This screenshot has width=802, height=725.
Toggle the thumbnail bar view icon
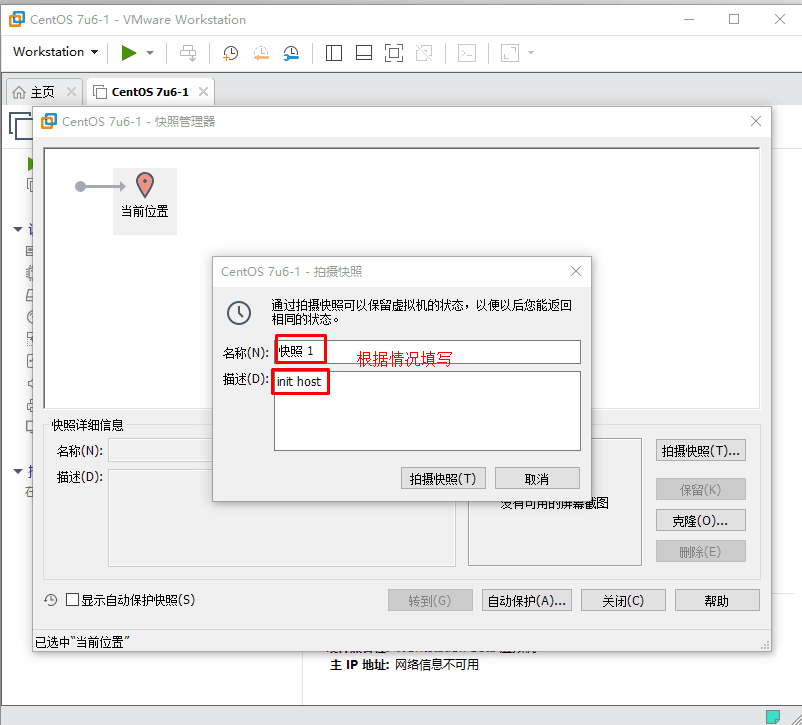coord(364,53)
